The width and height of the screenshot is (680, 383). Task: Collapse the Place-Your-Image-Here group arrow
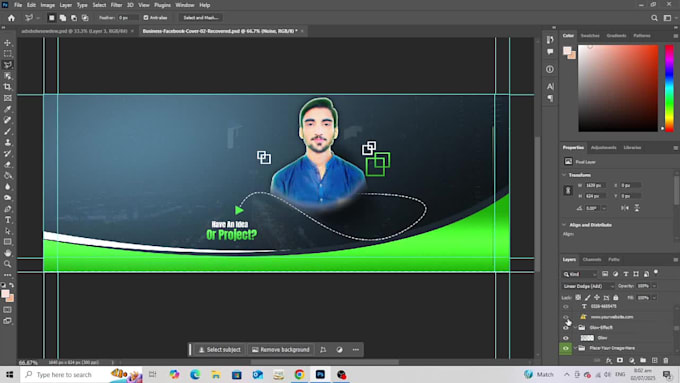click(x=575, y=348)
